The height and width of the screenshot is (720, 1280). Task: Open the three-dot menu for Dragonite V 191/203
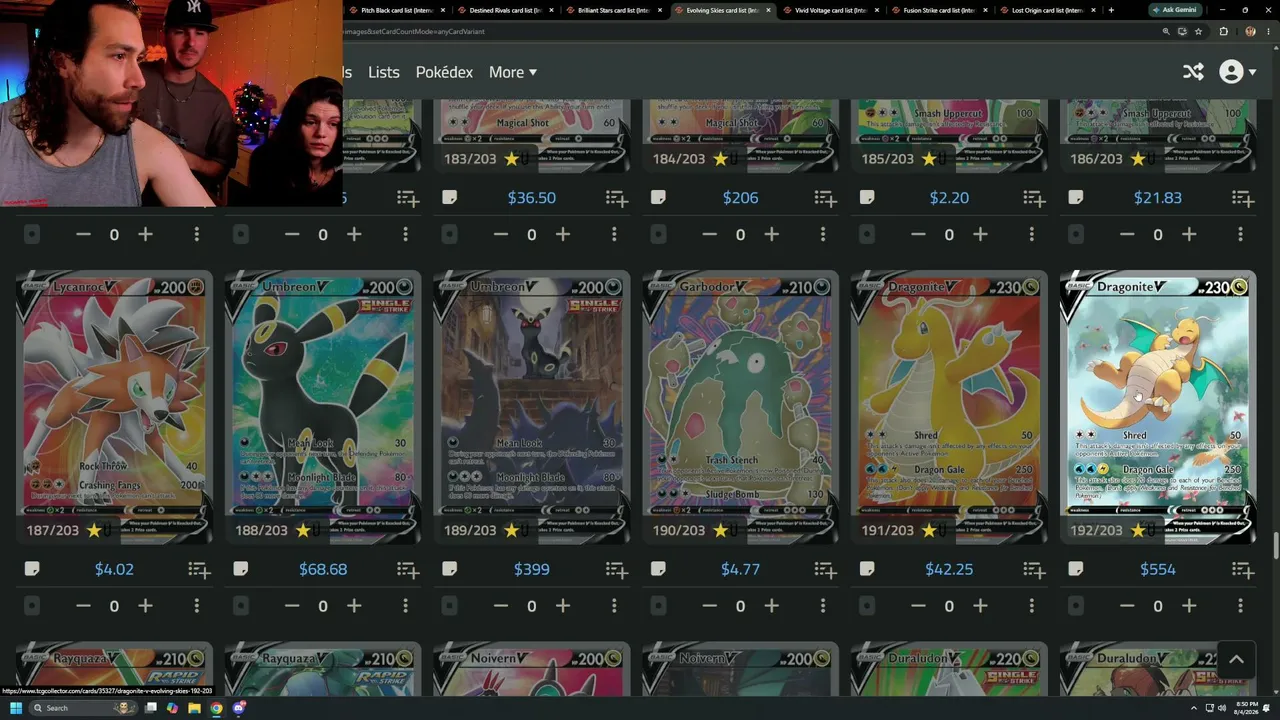(x=1032, y=606)
